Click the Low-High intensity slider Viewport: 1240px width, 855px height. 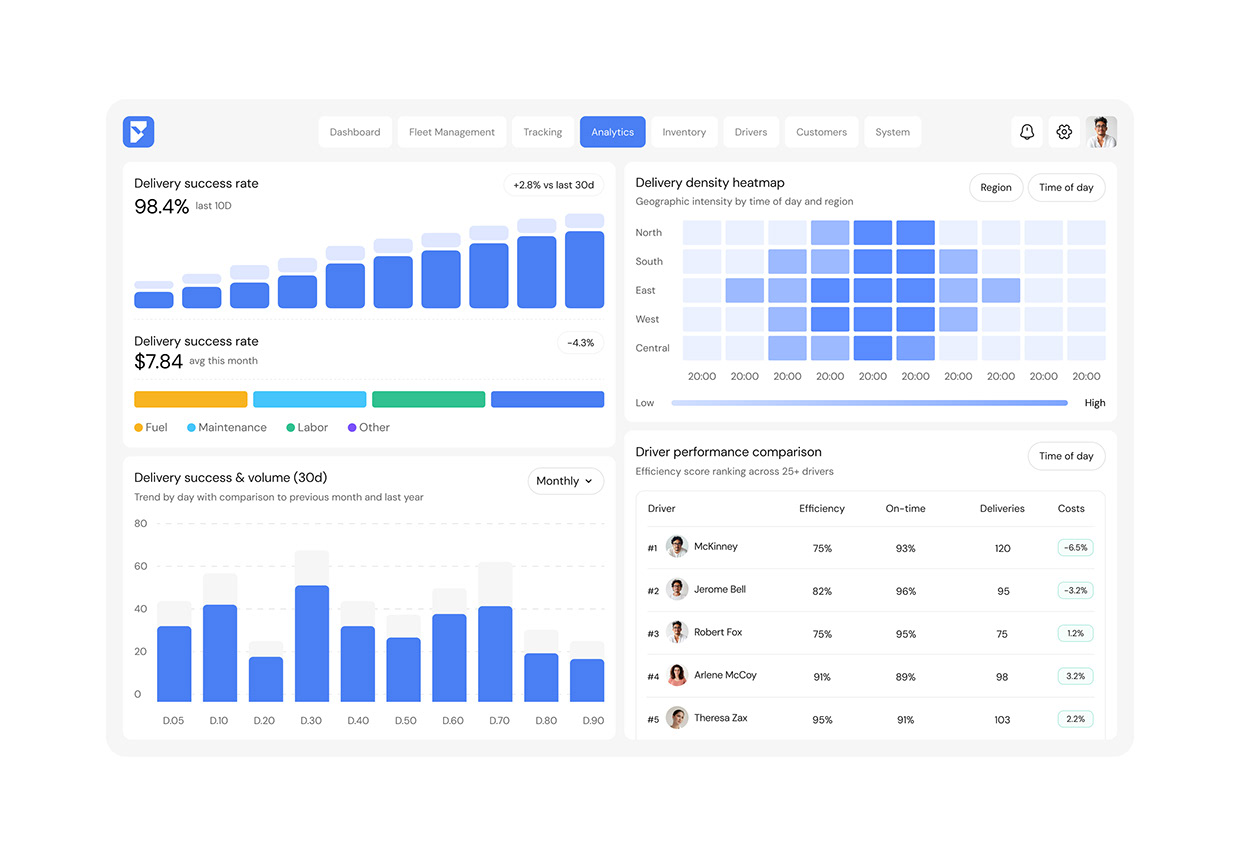[x=868, y=402]
